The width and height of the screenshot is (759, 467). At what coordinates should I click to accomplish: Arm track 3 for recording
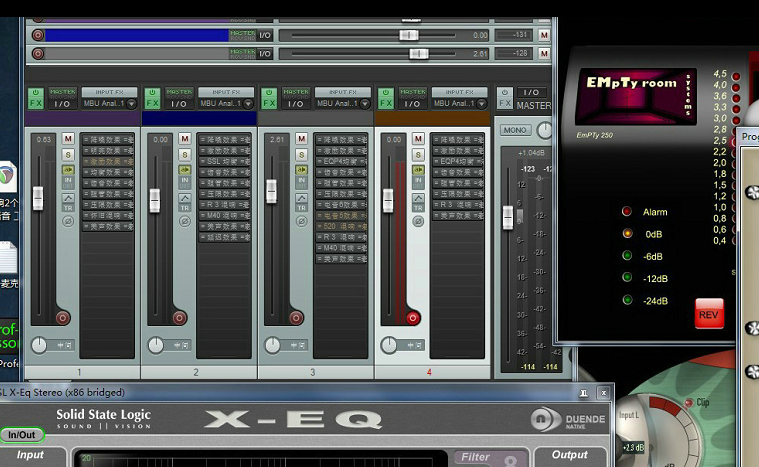296,318
